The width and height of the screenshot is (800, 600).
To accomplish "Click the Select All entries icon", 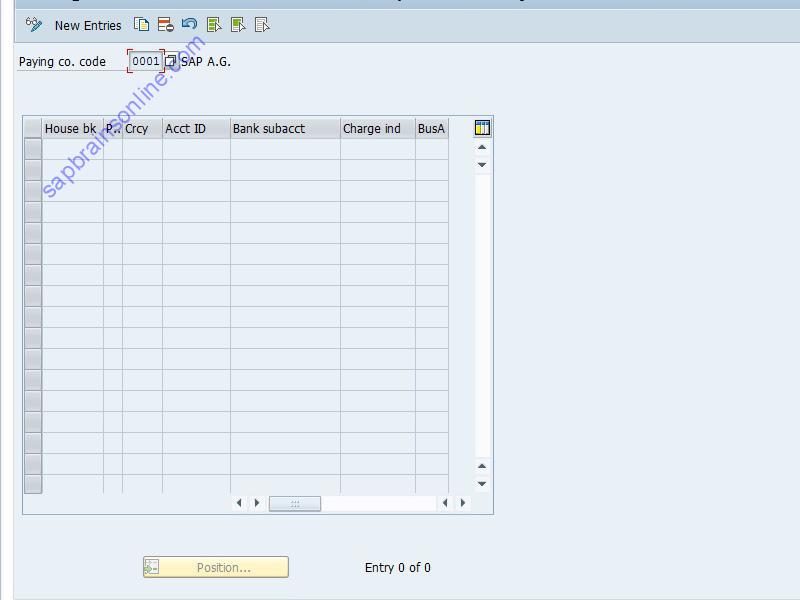I will coord(213,25).
